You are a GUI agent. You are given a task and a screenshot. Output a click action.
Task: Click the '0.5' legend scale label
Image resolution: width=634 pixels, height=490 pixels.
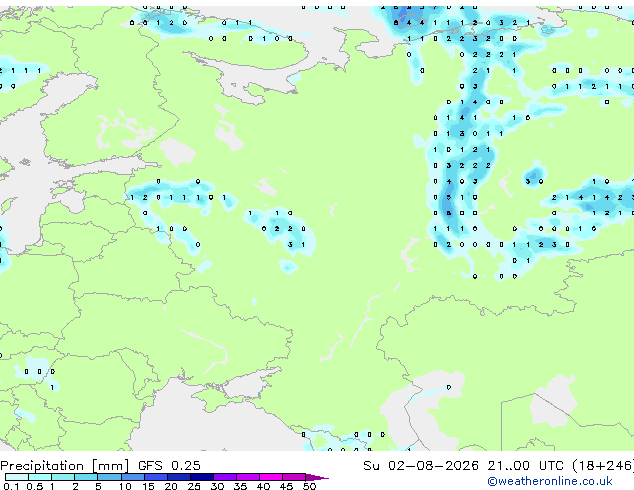(35, 486)
